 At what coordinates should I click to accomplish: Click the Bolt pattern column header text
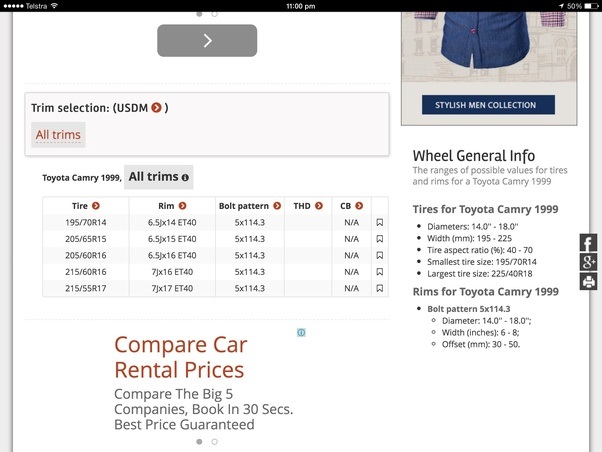pos(244,206)
